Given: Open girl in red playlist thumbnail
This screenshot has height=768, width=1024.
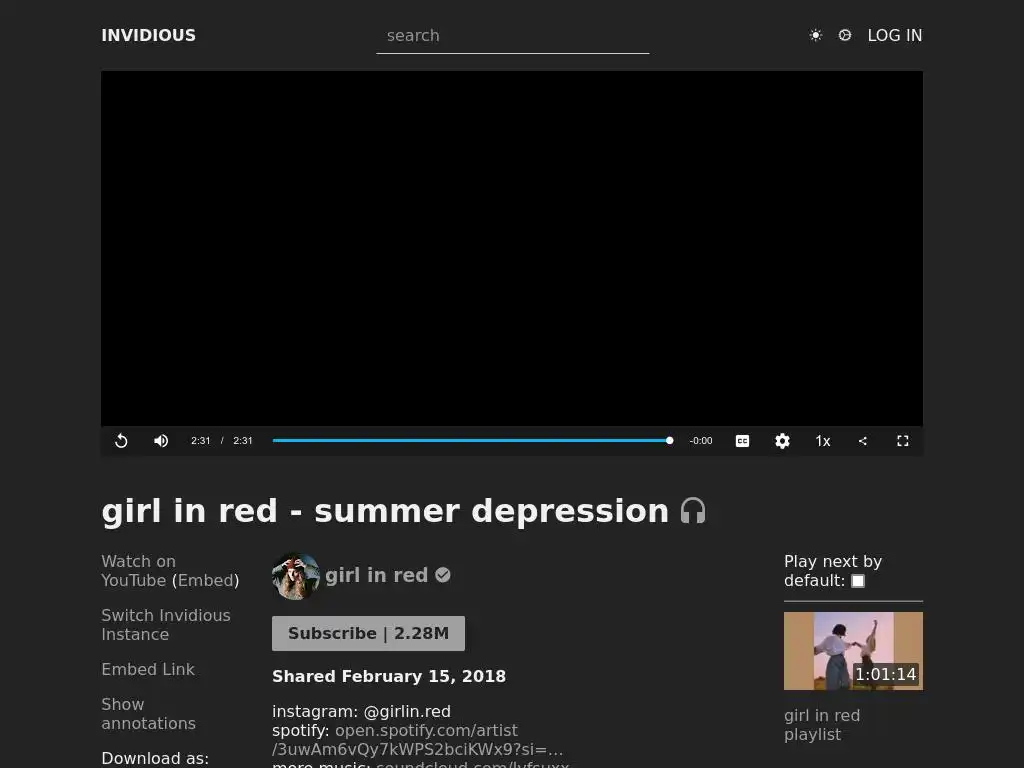Looking at the screenshot, I should 853,651.
